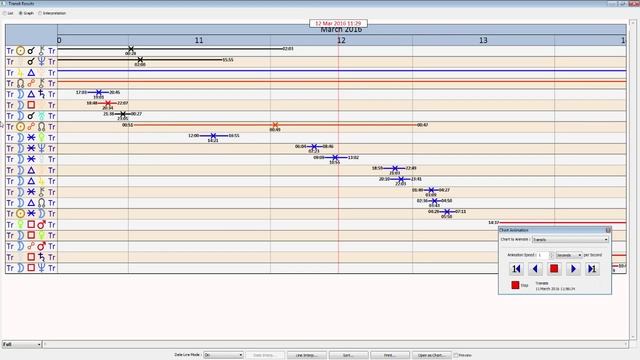This screenshot has height=360, width=640.
Task: Click the horizontal scrollbar below the graph
Action: pos(335,344)
